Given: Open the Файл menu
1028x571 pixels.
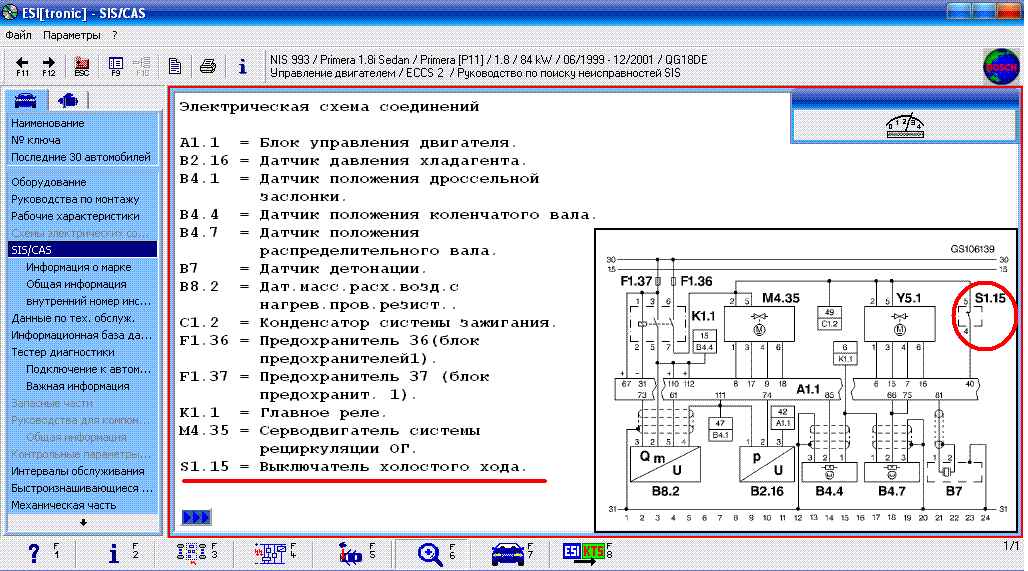Looking at the screenshot, I should 18,35.
